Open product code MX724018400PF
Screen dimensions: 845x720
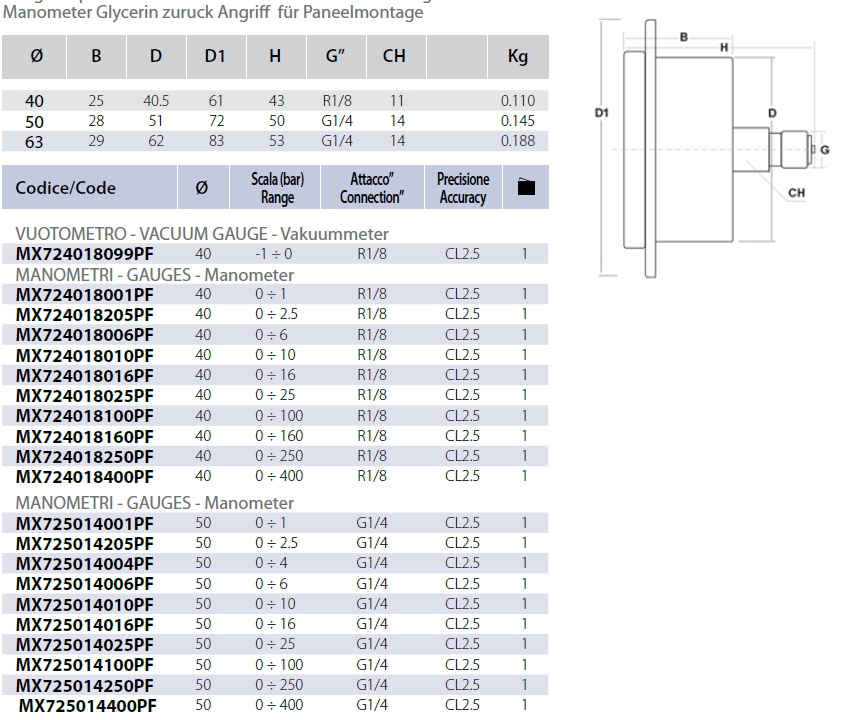pyautogui.click(x=85, y=477)
